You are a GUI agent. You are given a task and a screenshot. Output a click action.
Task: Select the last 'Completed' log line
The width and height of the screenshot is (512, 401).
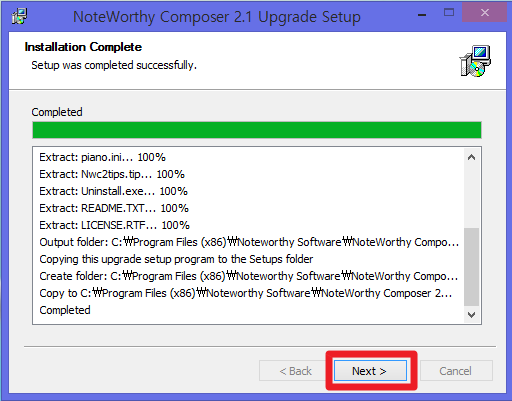[65, 310]
